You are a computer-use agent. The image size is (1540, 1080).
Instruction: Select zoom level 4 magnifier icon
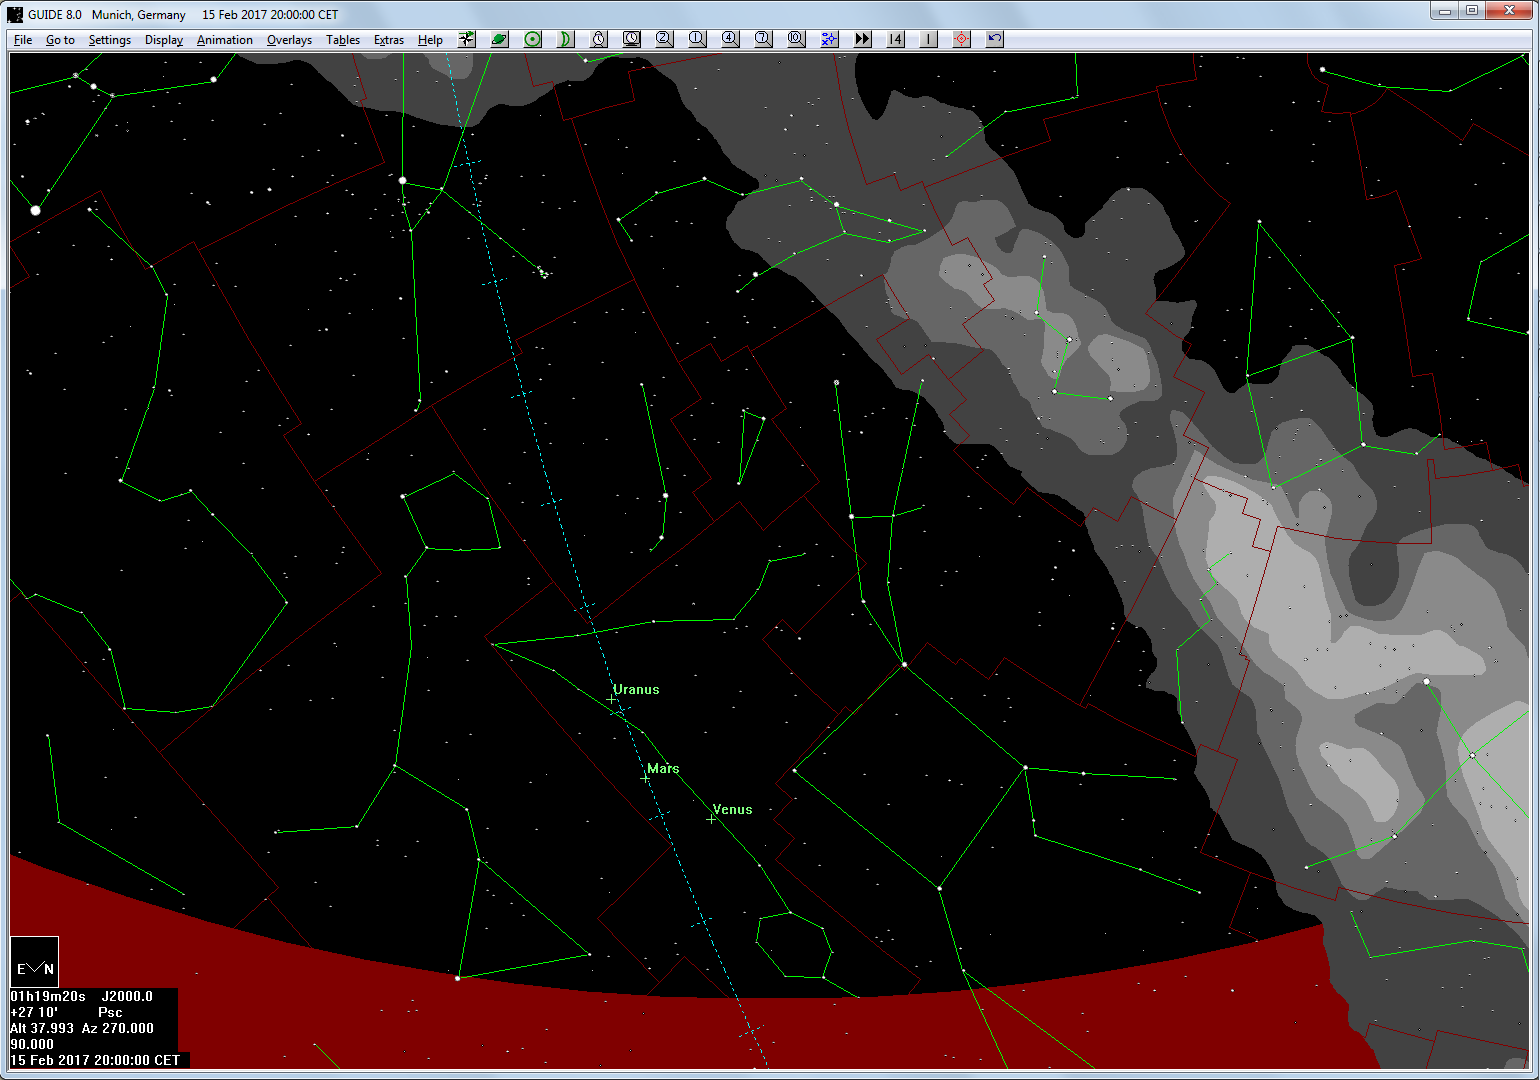click(x=731, y=39)
